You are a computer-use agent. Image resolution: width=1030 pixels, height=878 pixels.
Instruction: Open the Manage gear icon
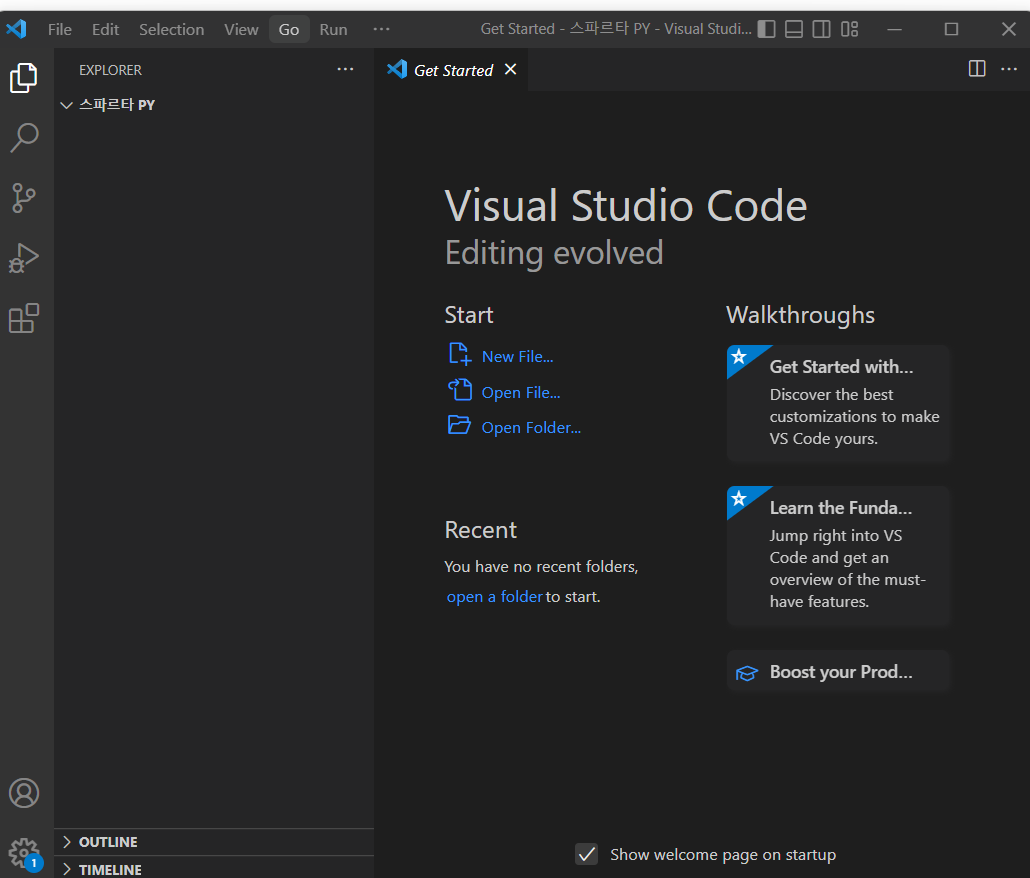coord(24,853)
